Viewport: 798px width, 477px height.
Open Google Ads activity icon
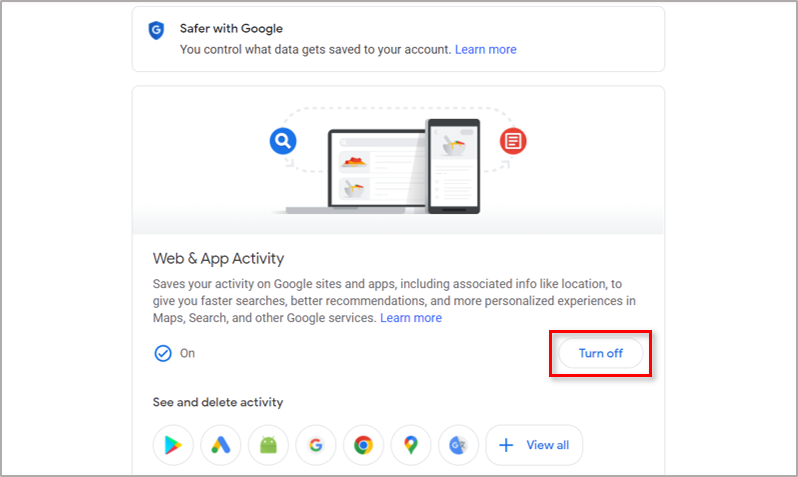click(220, 445)
